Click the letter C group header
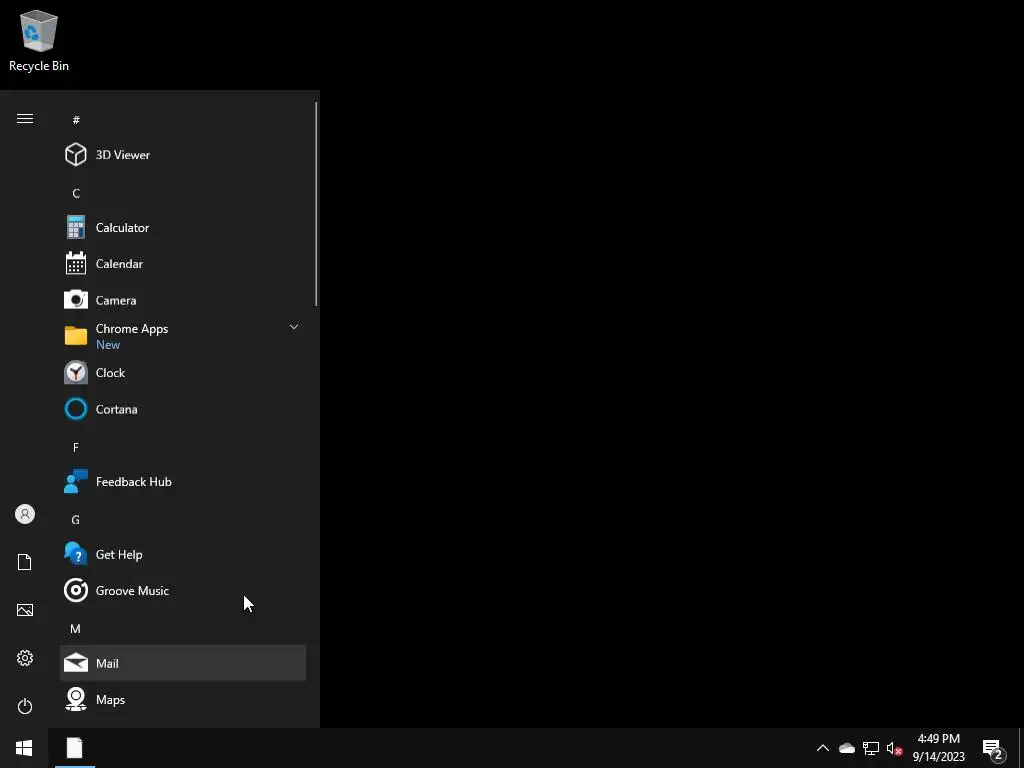Viewport: 1024px width, 768px height. [x=76, y=193]
